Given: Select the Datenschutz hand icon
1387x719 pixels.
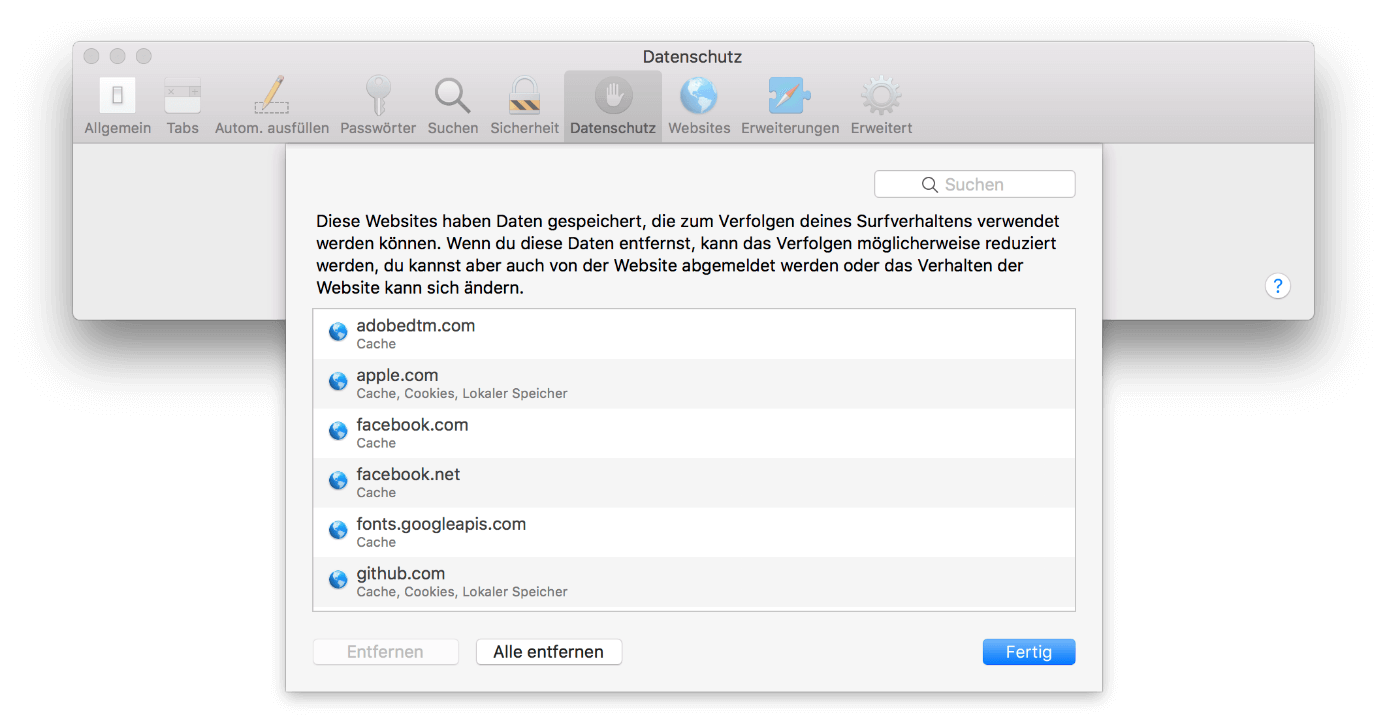Looking at the screenshot, I should (x=613, y=96).
